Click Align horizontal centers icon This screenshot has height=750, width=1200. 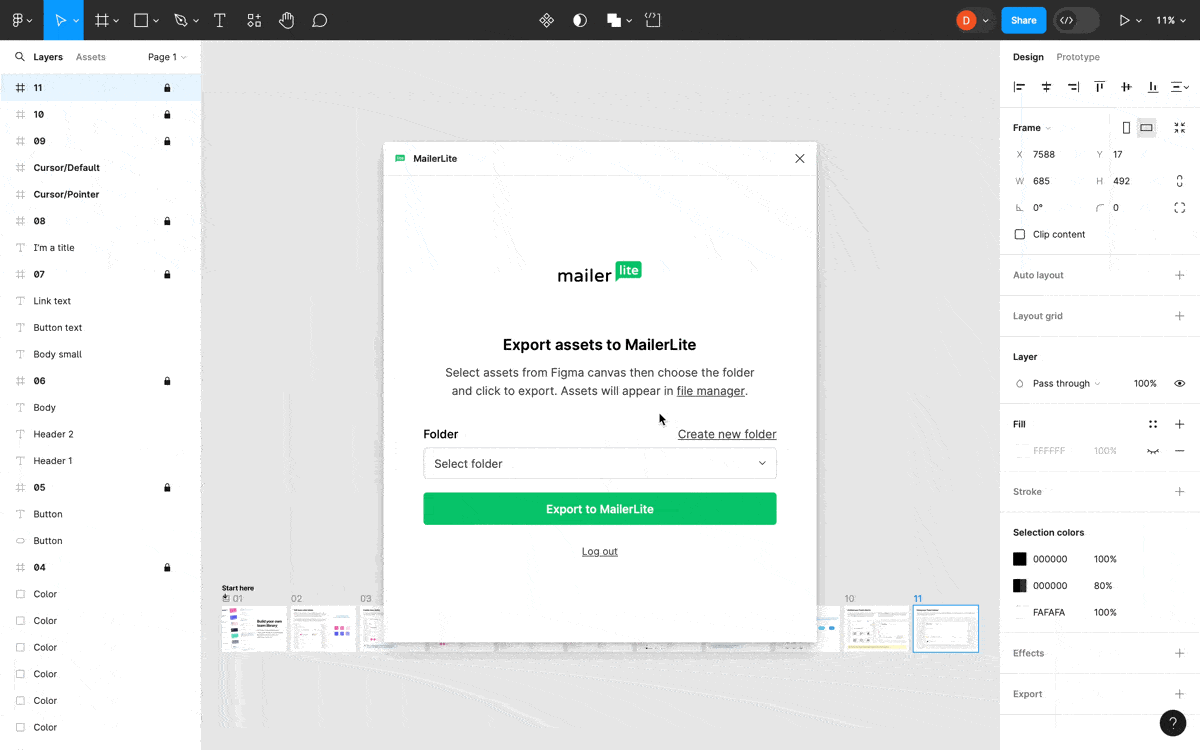click(1046, 87)
